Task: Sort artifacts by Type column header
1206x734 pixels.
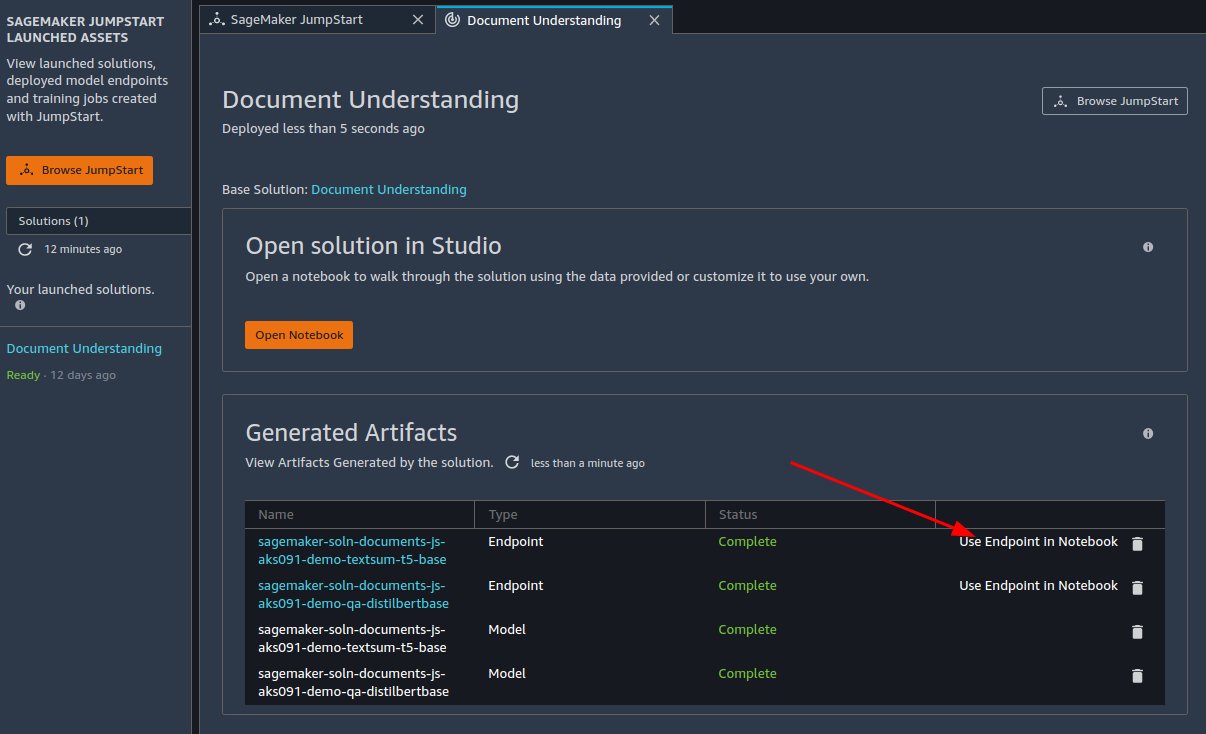Action: [590, 514]
